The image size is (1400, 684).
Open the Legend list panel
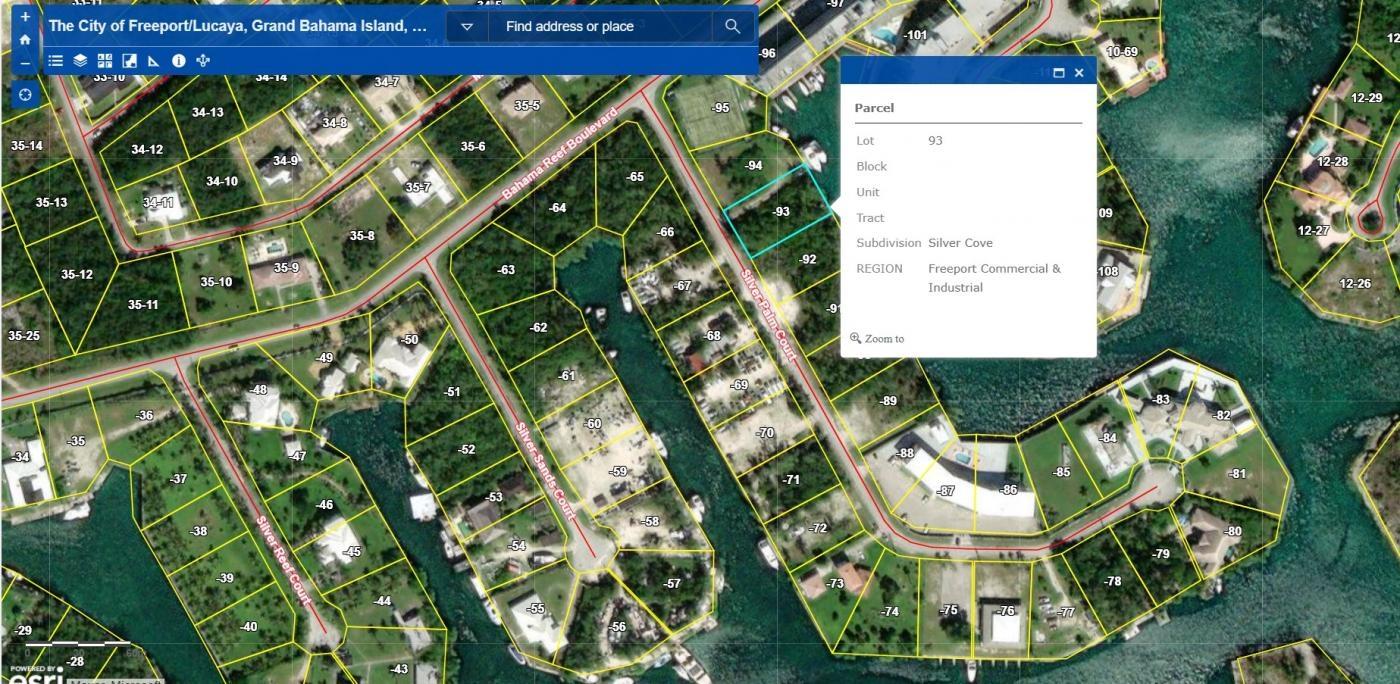tap(56, 61)
